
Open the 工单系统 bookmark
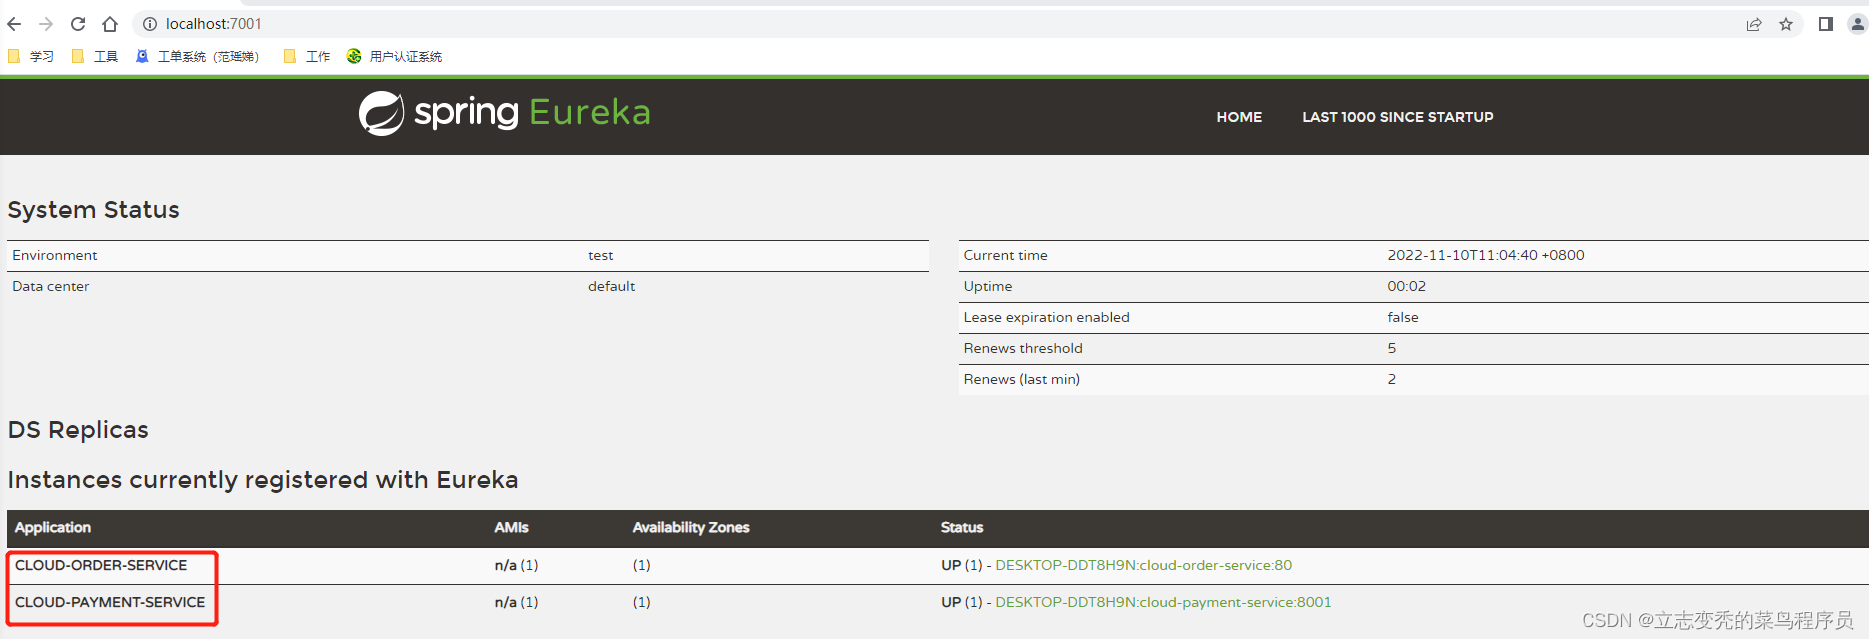pos(197,57)
